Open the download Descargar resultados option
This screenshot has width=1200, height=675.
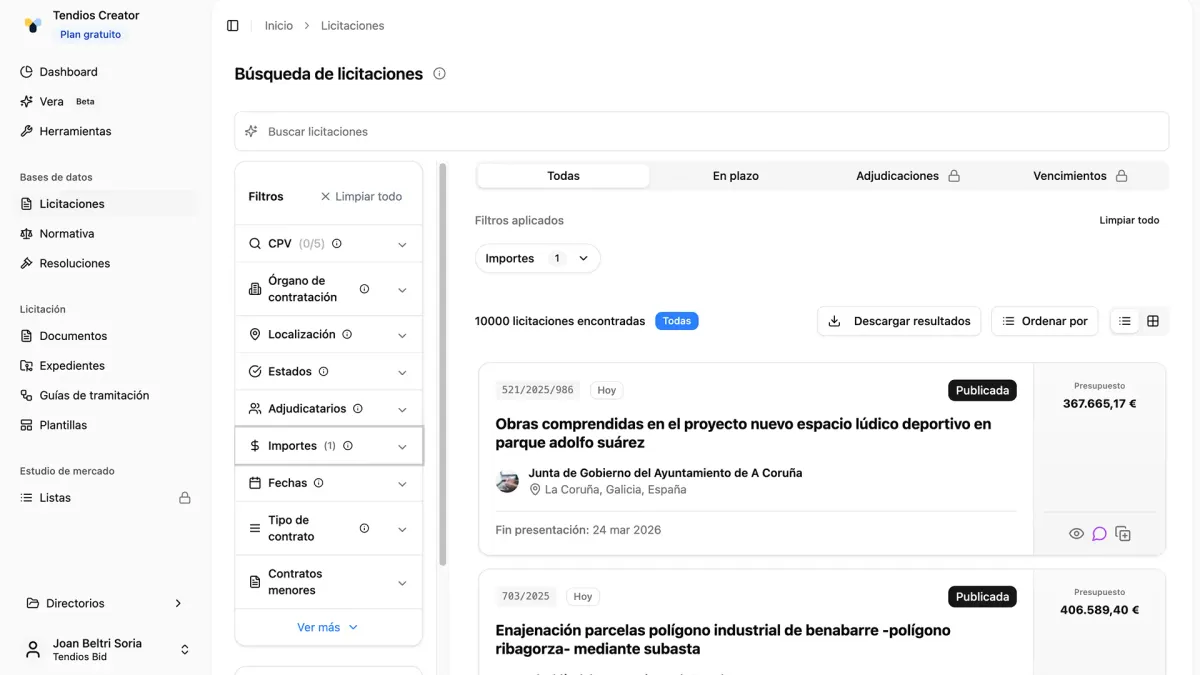[898, 321]
